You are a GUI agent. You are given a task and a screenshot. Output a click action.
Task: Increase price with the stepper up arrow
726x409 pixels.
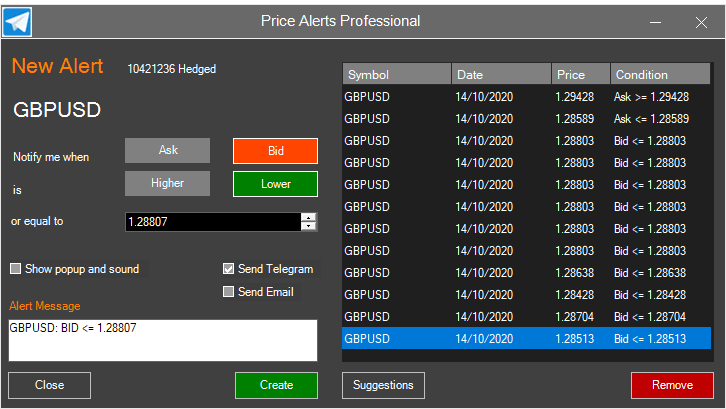click(309, 218)
